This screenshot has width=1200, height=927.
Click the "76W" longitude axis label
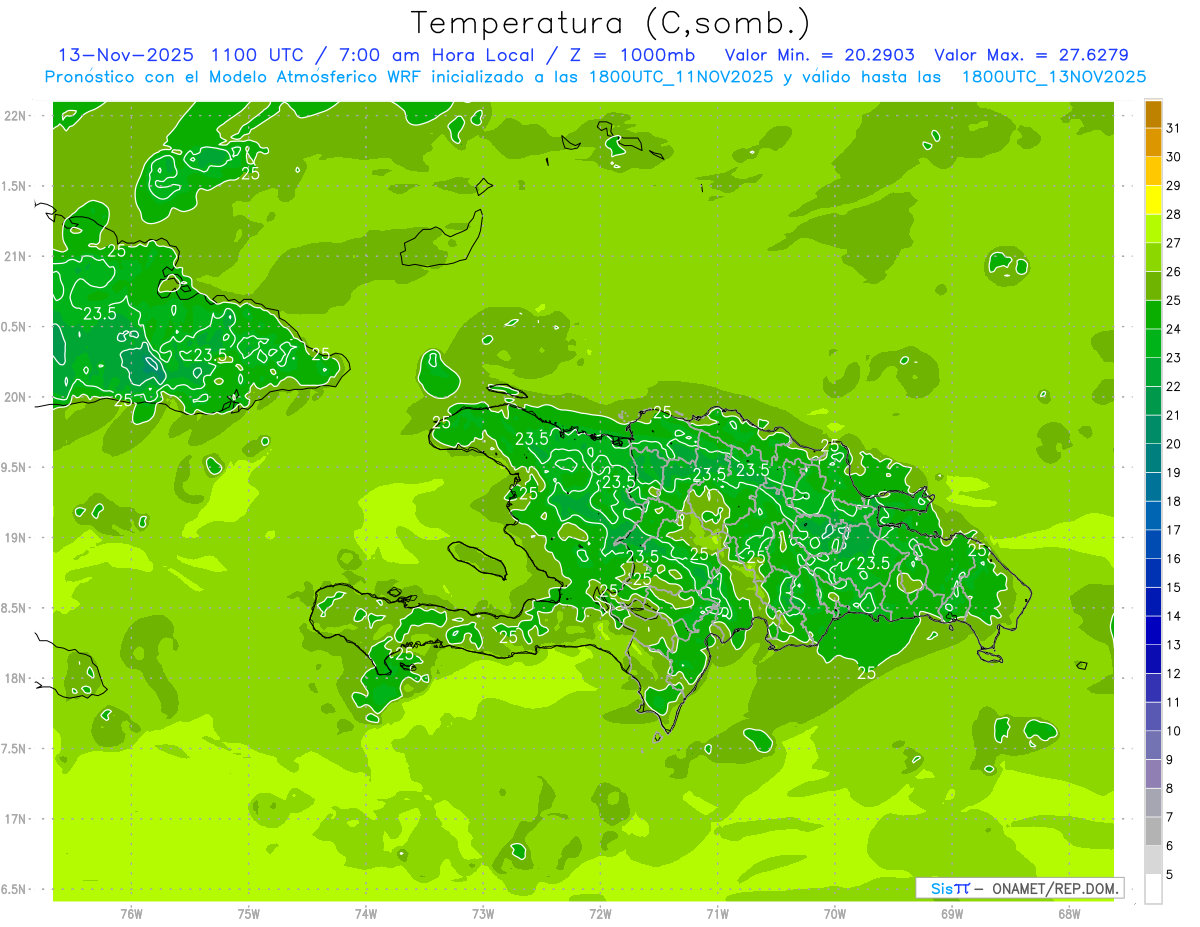pyautogui.click(x=131, y=913)
